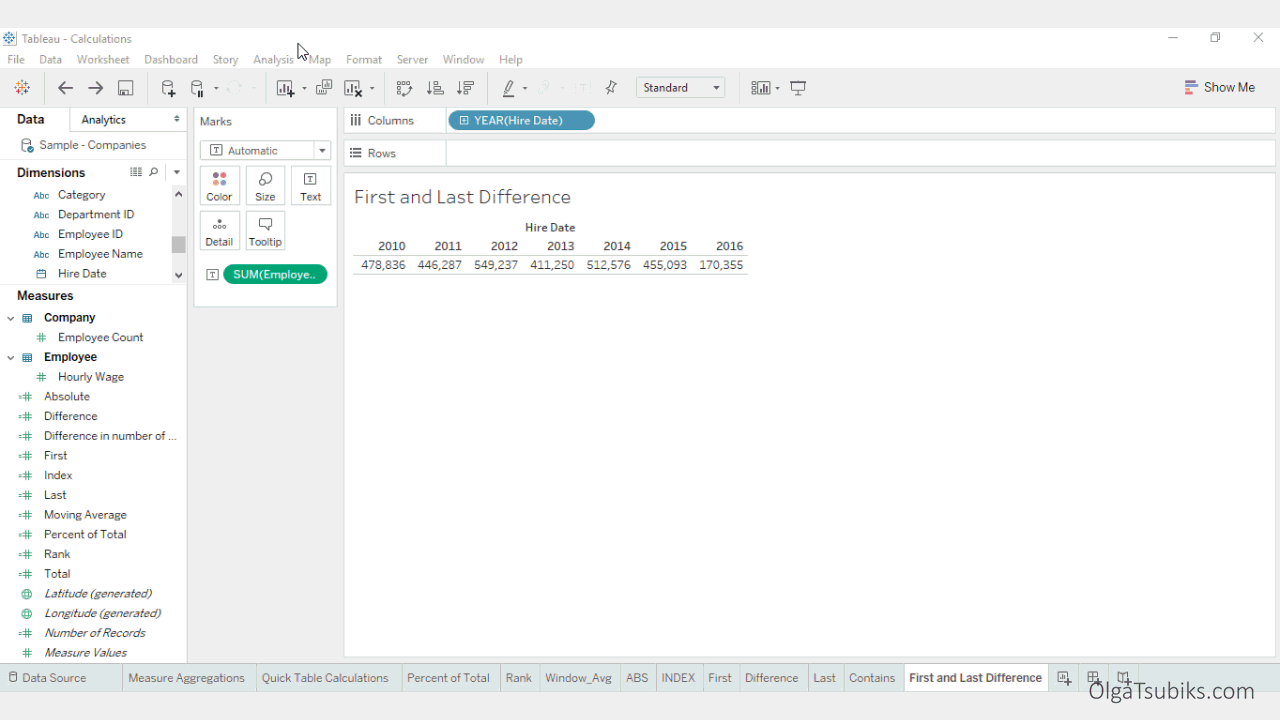Sort ascending using toolbar icon
Image resolution: width=1280 pixels, height=720 pixels.
(x=435, y=88)
